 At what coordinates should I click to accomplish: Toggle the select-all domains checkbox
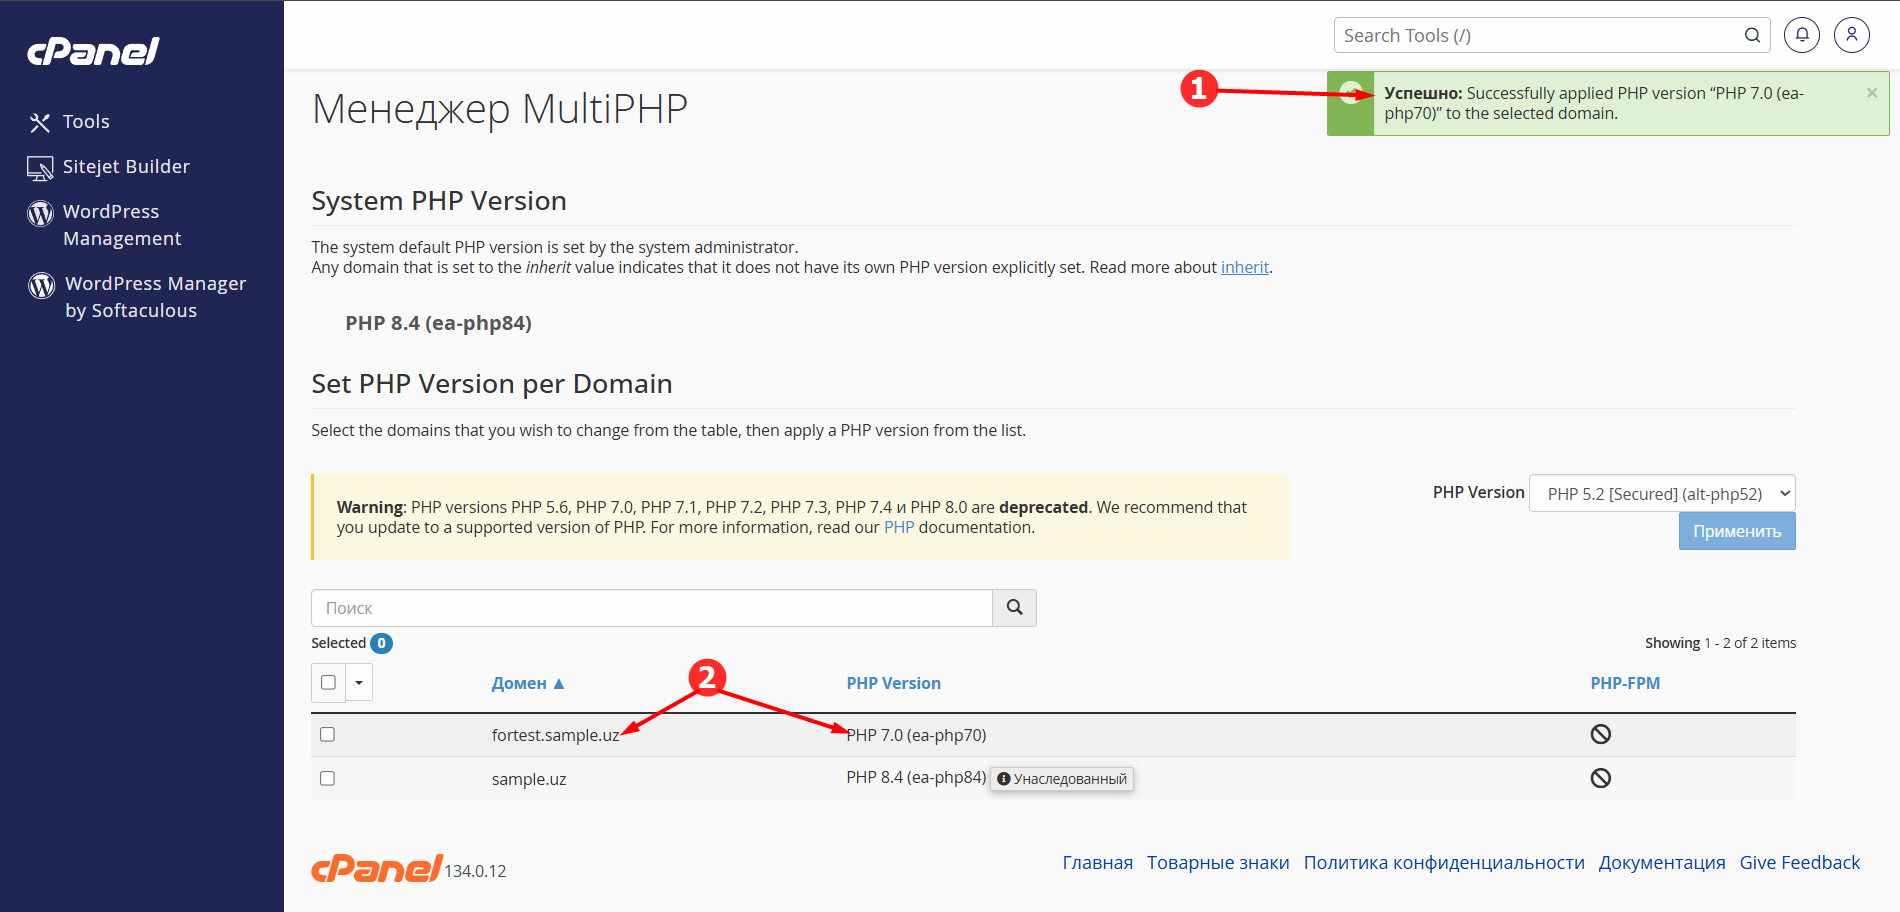pyautogui.click(x=328, y=682)
